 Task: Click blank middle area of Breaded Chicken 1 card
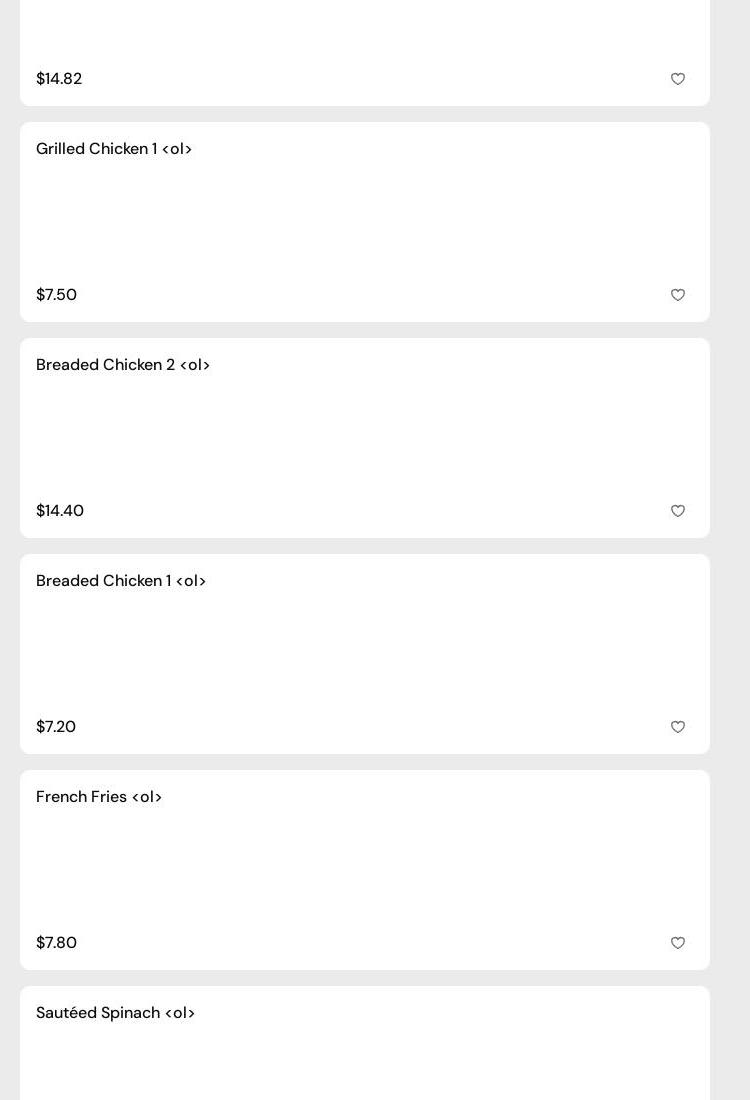365,654
